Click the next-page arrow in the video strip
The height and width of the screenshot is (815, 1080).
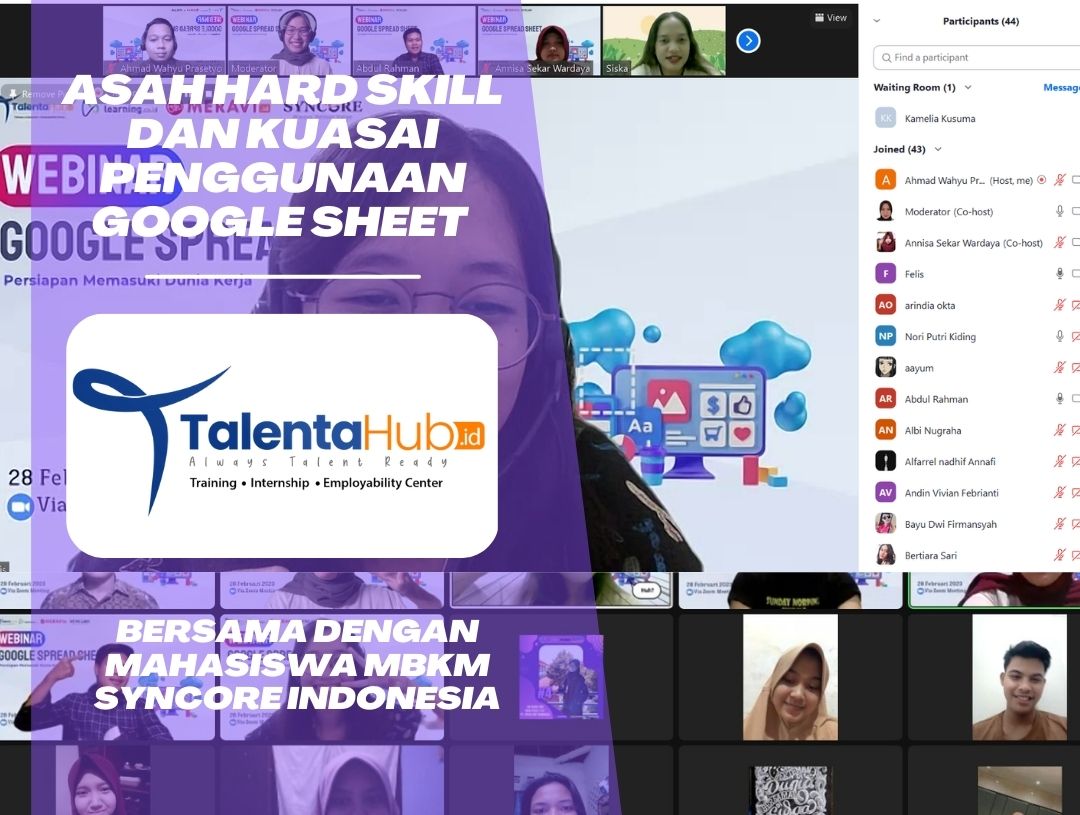[x=748, y=41]
